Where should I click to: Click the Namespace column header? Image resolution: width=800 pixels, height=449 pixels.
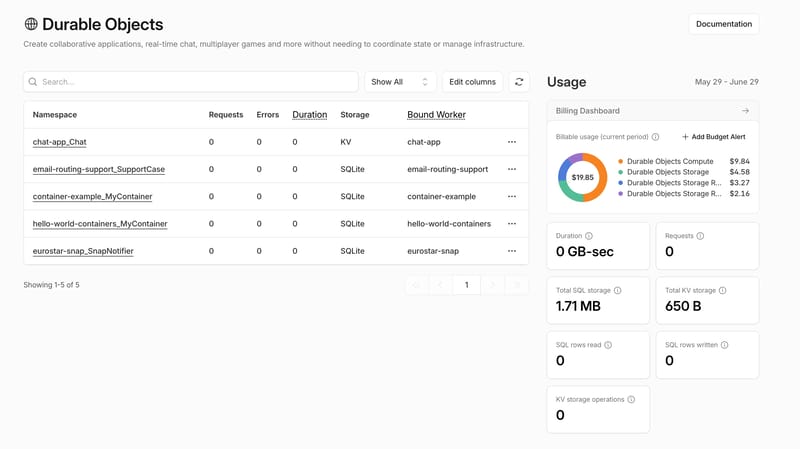(55, 115)
